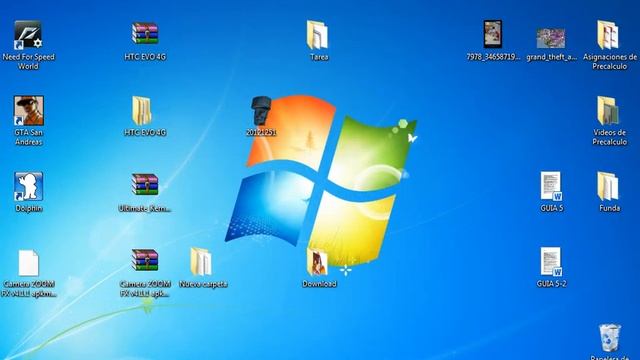Select the grand_theft_a... image file
Viewport: 640px width, 360px height.
[x=551, y=38]
